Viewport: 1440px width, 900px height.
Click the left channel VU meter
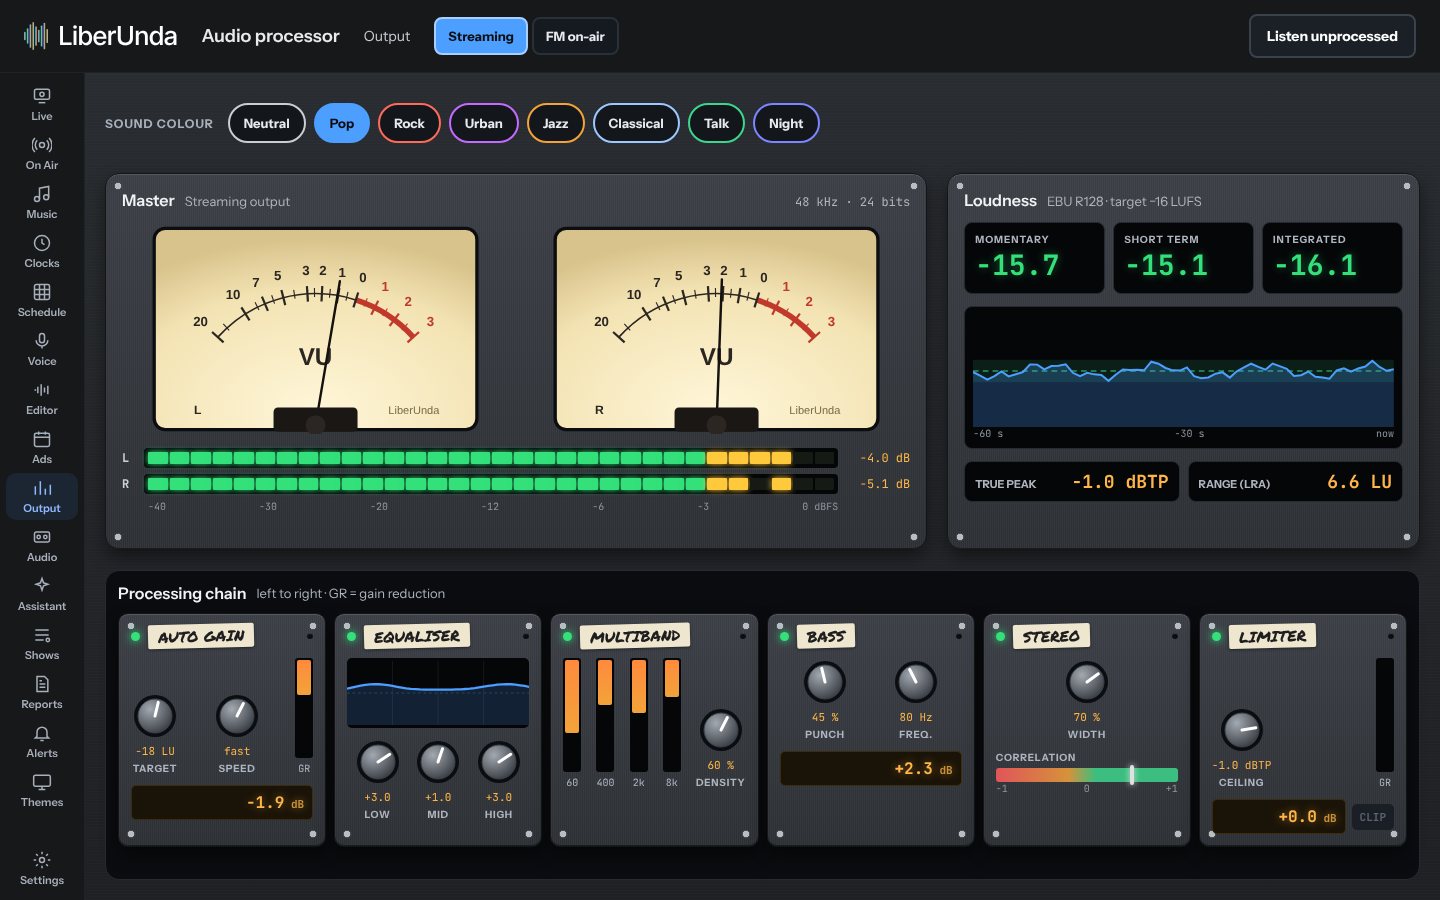pyautogui.click(x=315, y=329)
